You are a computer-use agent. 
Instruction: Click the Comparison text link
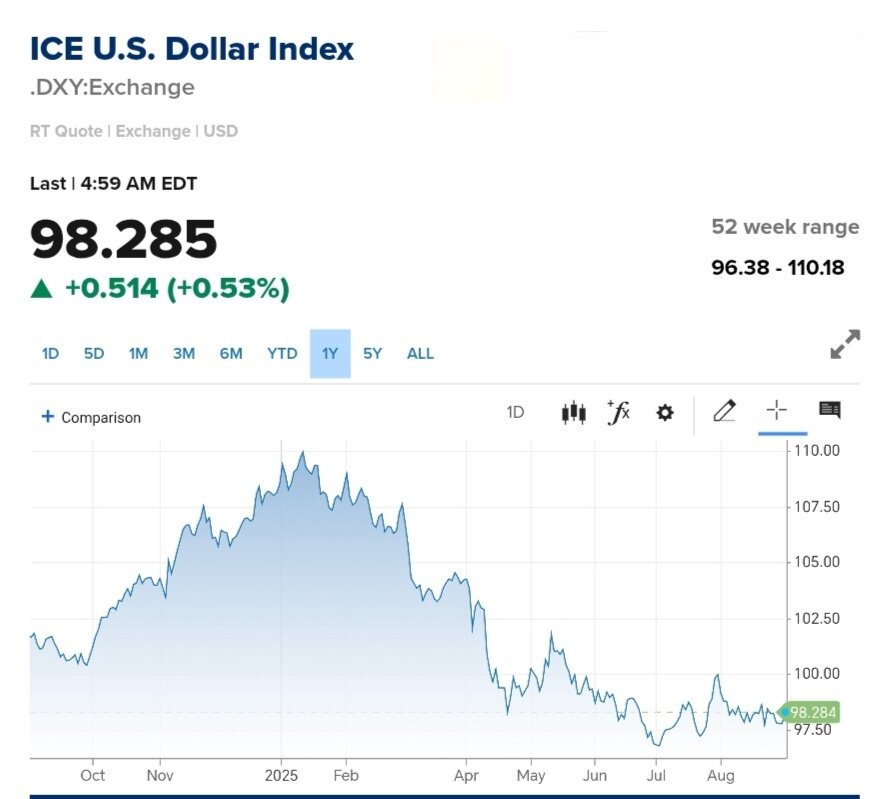(x=101, y=418)
